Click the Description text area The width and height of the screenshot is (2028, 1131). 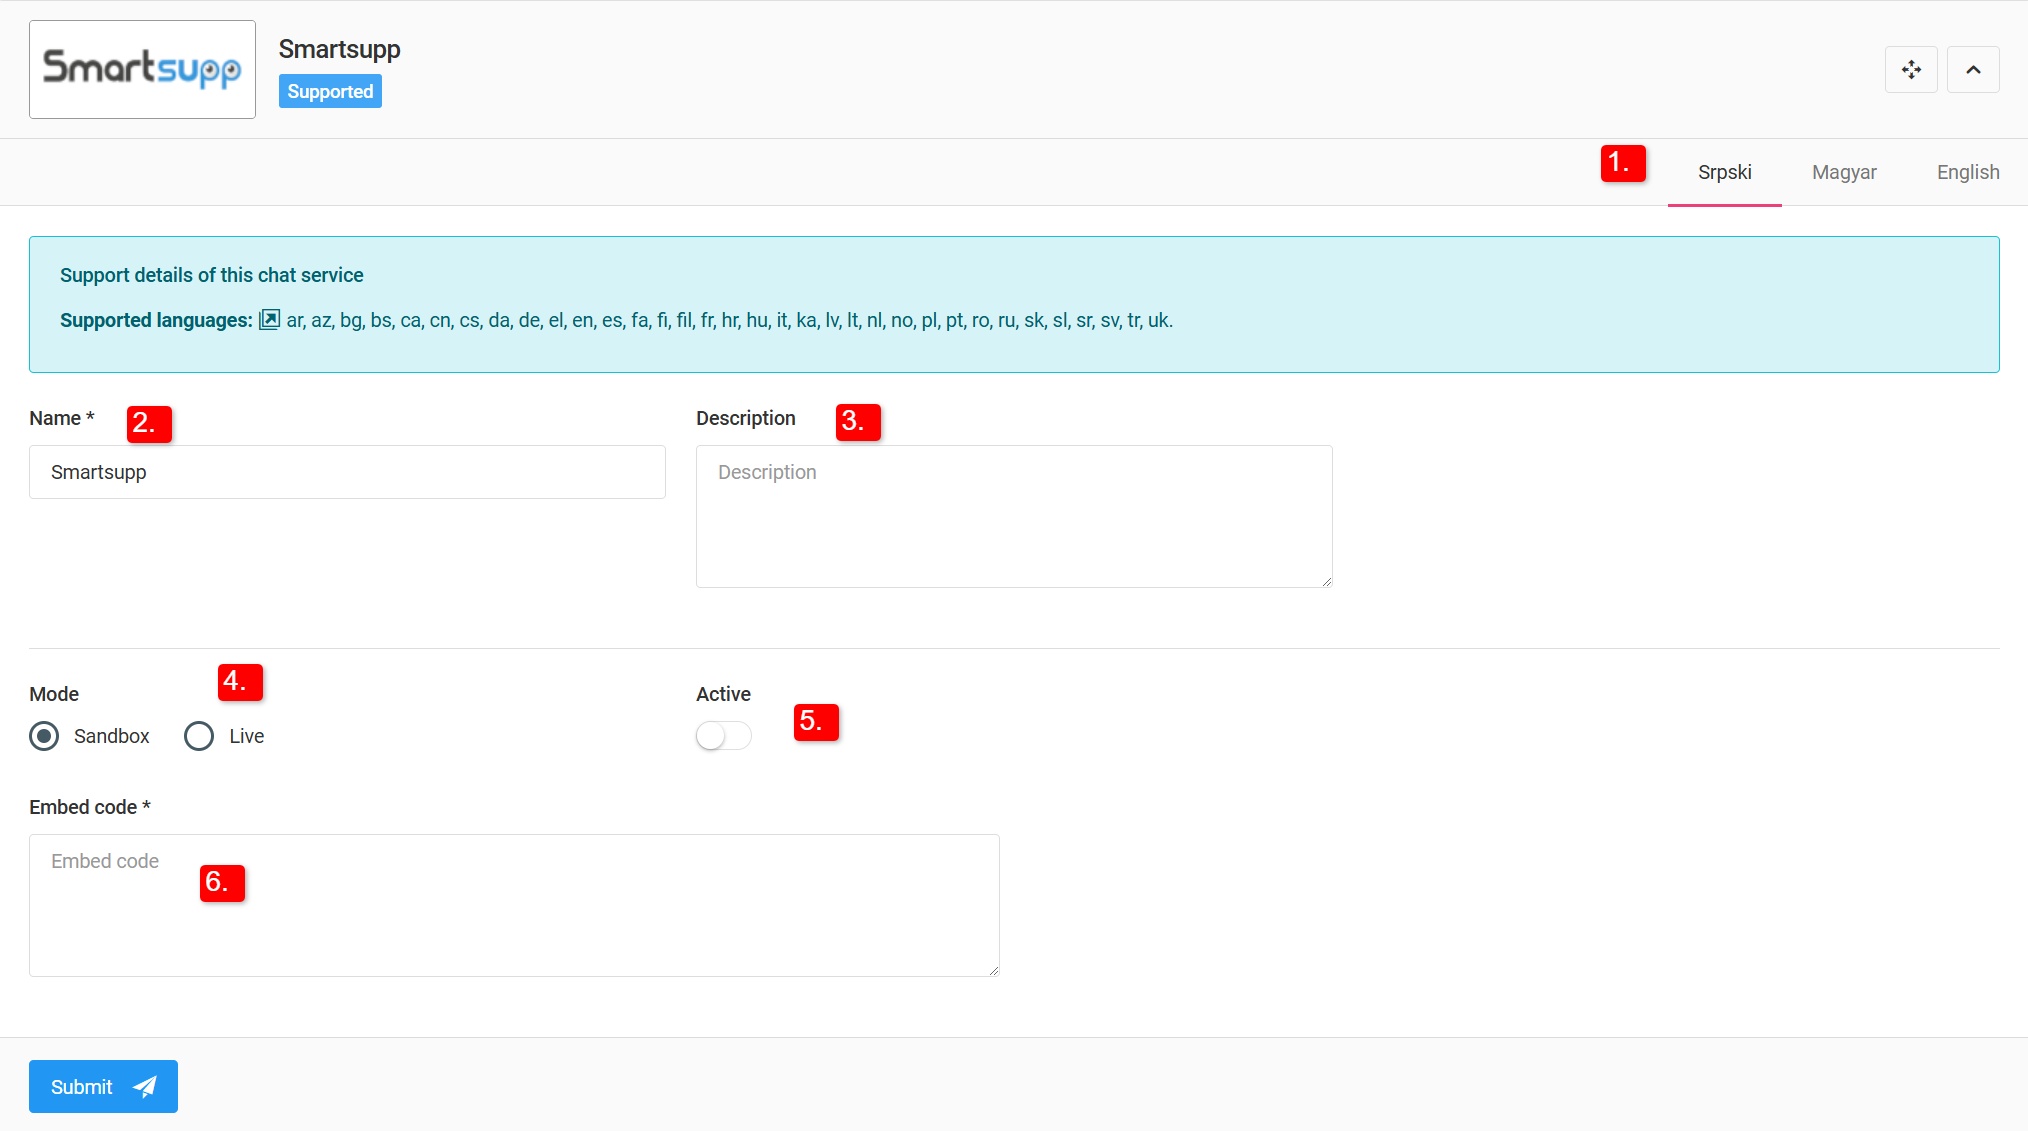pos(1013,516)
